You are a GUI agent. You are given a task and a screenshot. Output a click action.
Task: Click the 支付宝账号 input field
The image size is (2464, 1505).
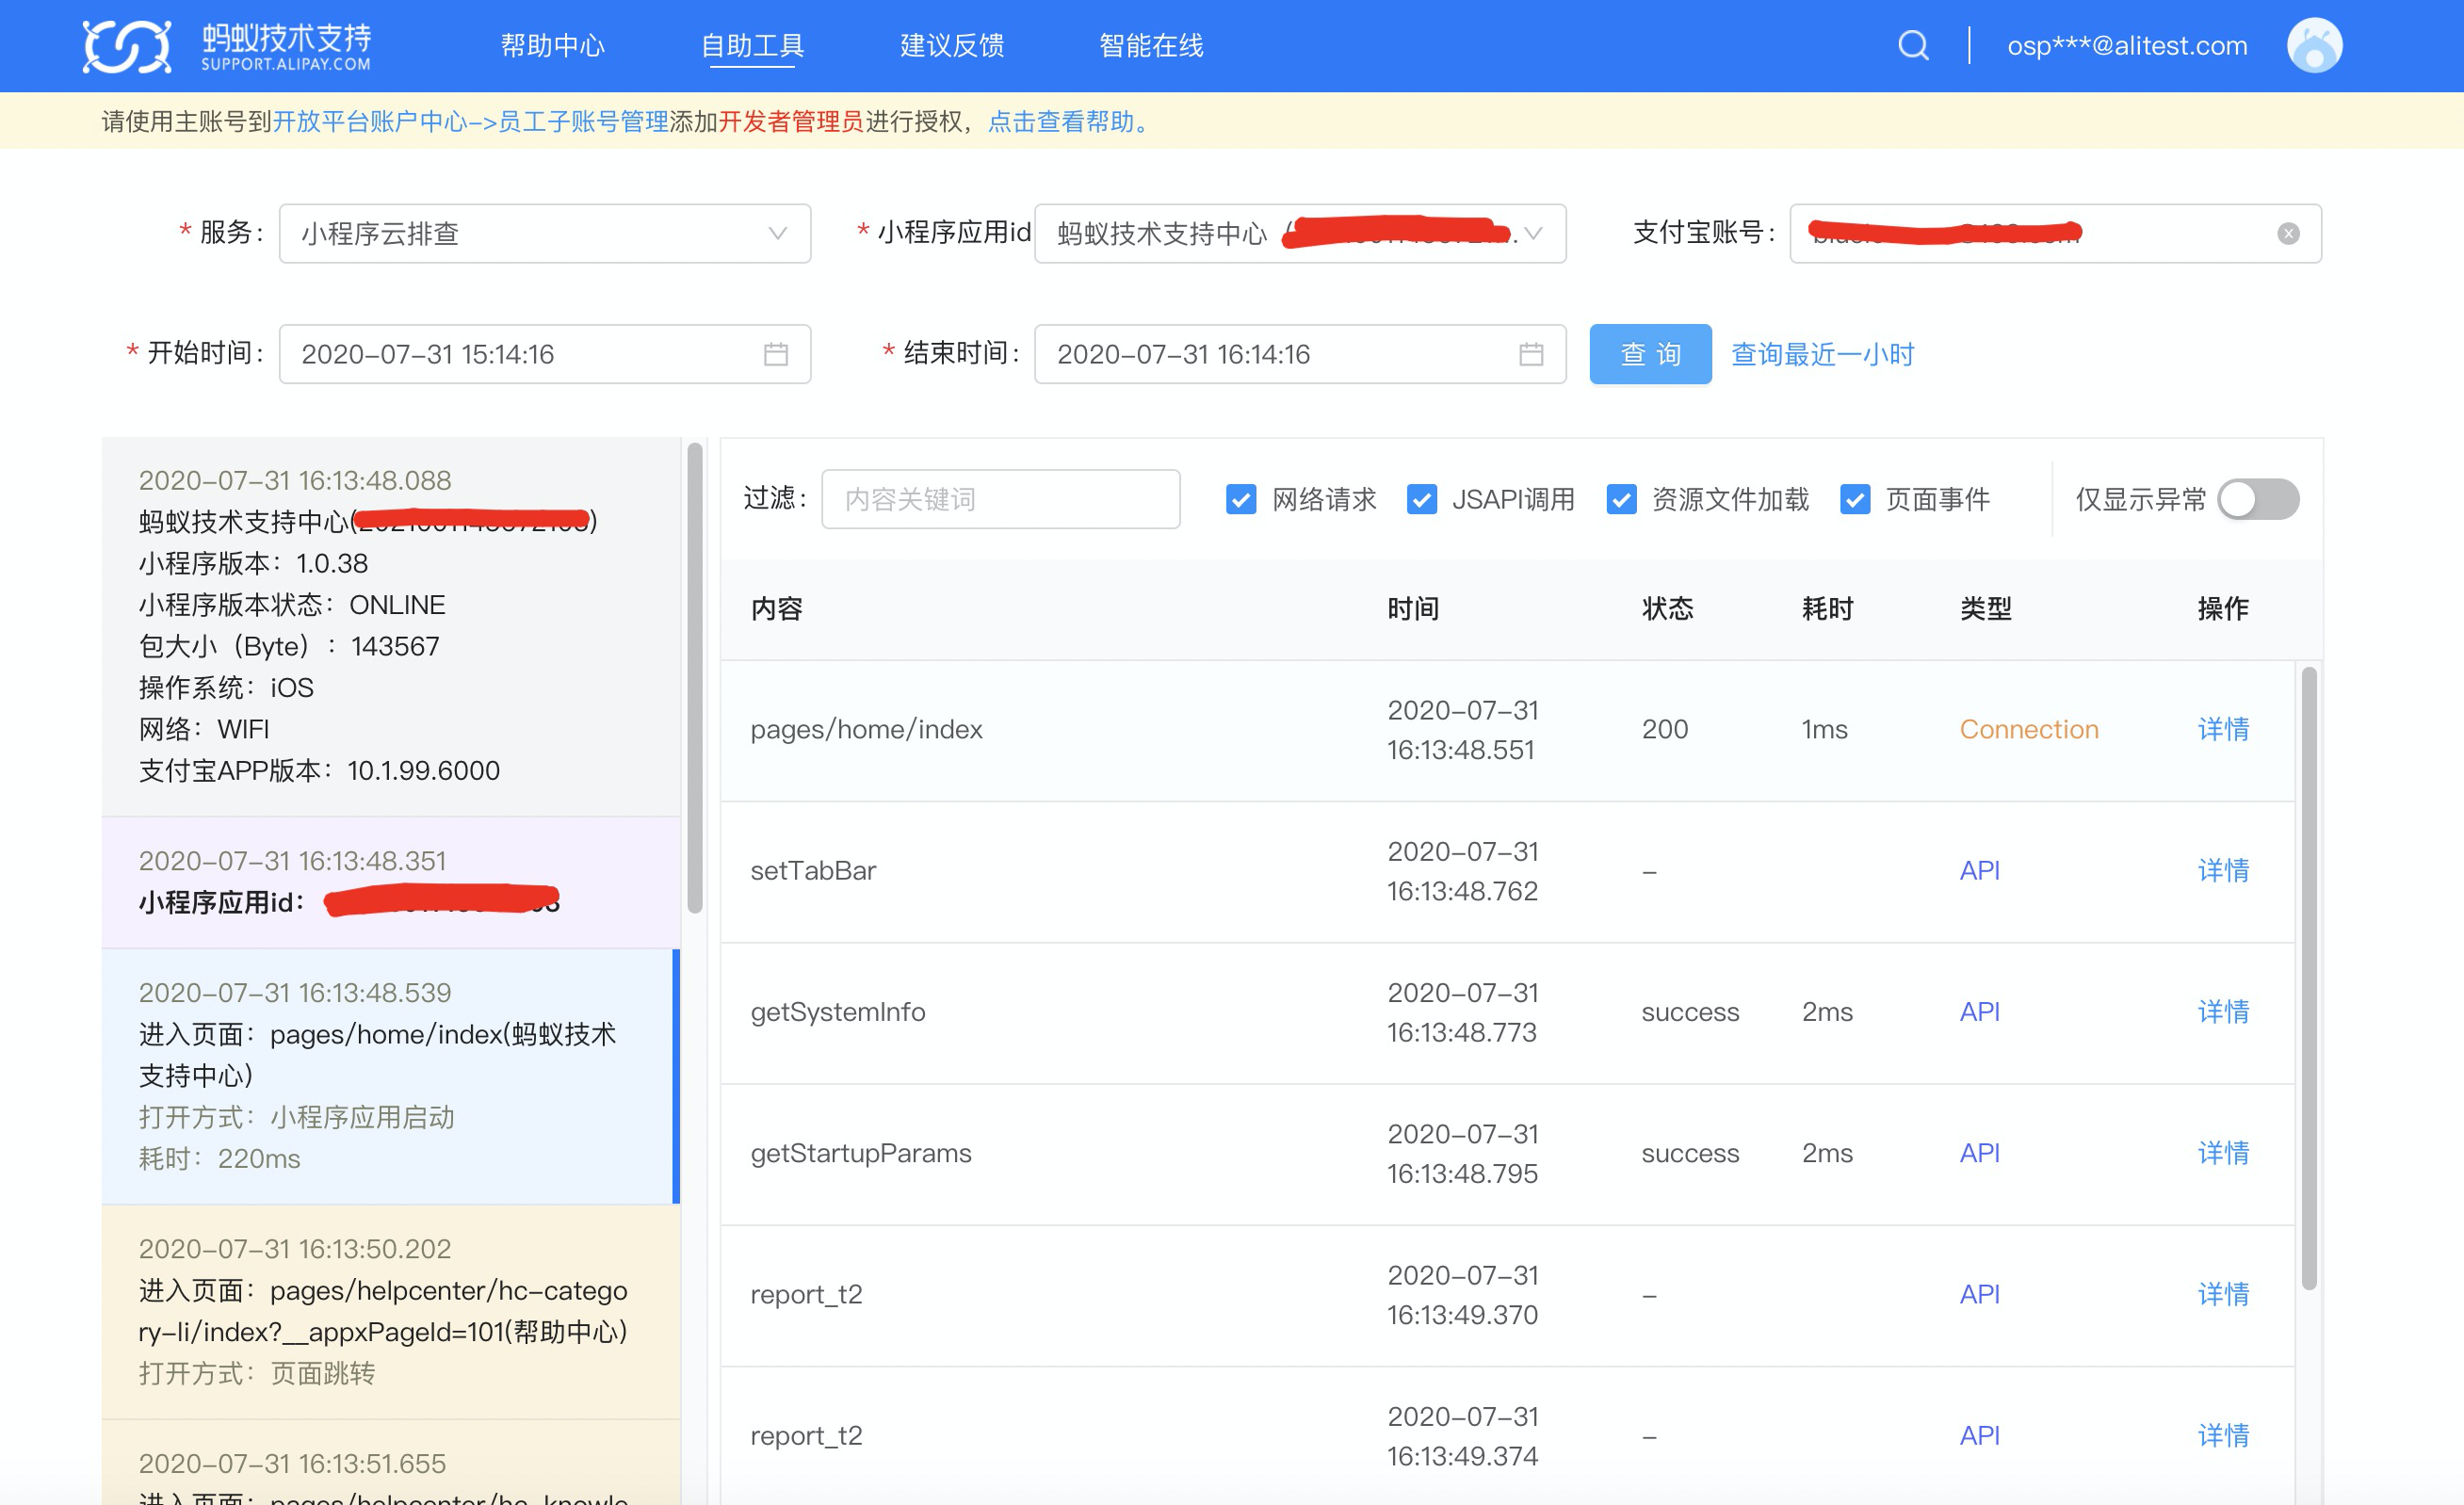click(2055, 233)
